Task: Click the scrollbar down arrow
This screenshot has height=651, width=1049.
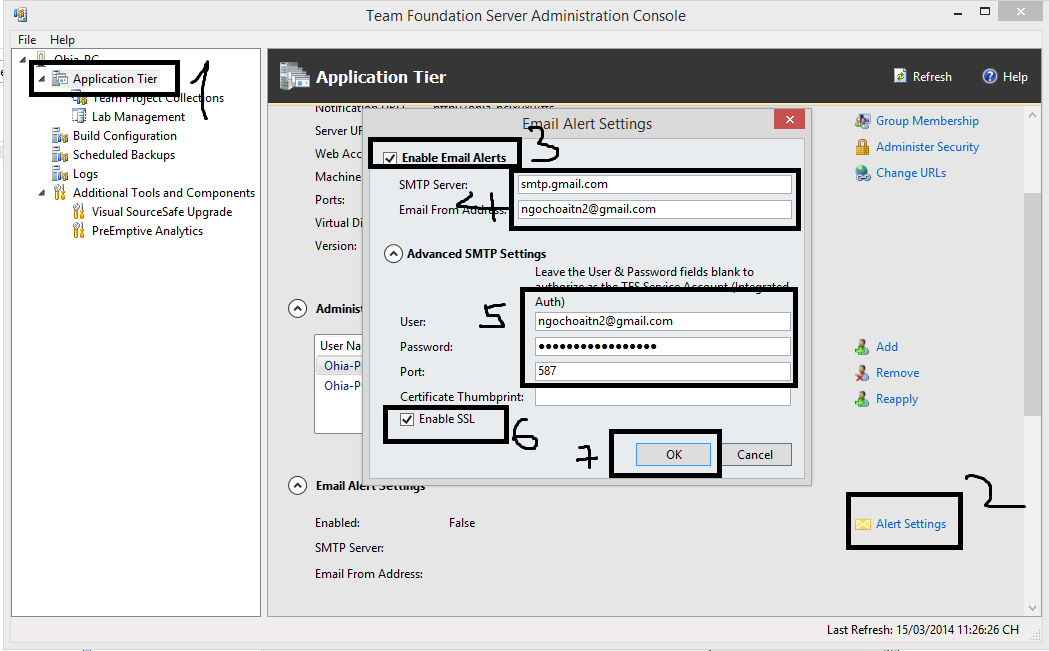Action: pos(1032,608)
